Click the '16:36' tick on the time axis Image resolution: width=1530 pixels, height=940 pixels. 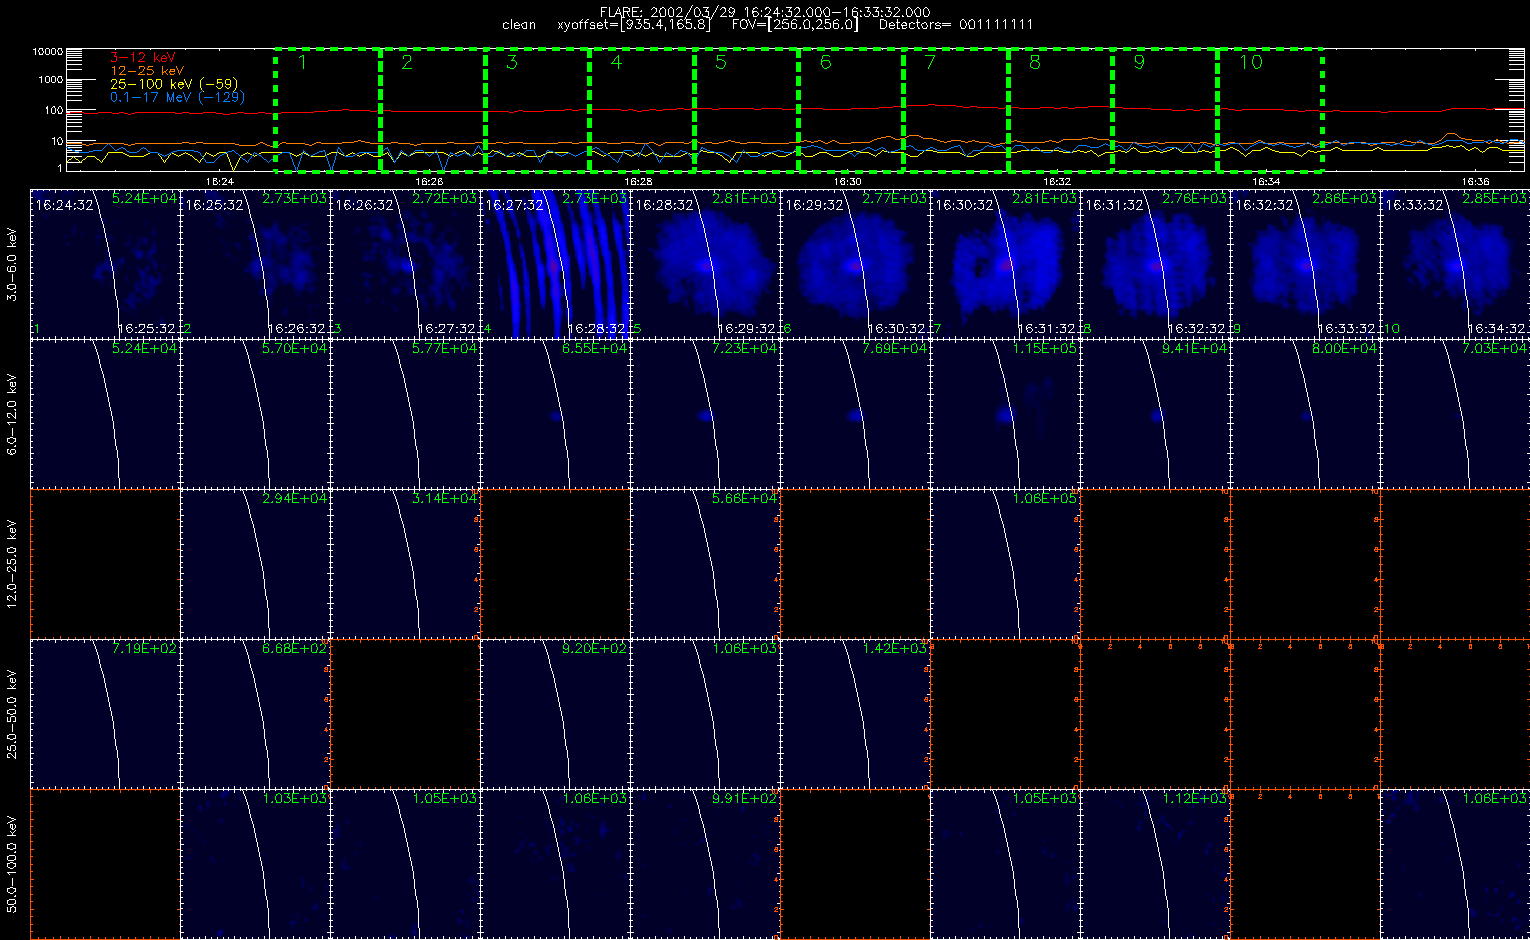pos(1475,181)
